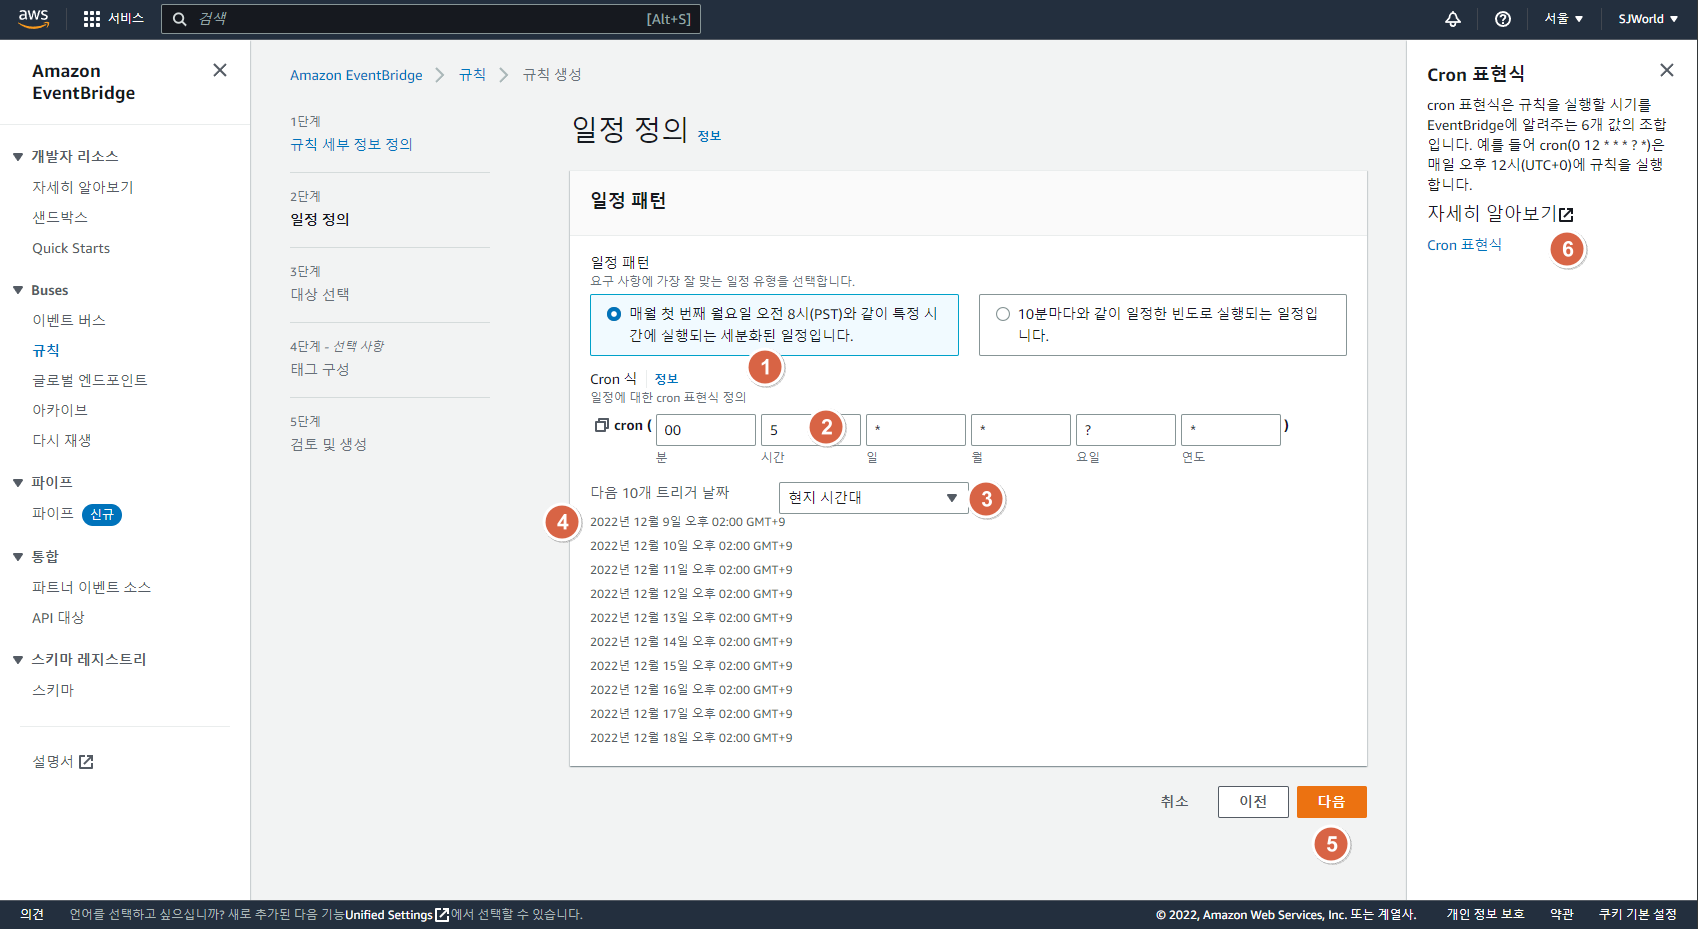Open 글로벌 엔드포인트 page
Viewport: 1698px width, 929px height.
point(90,380)
